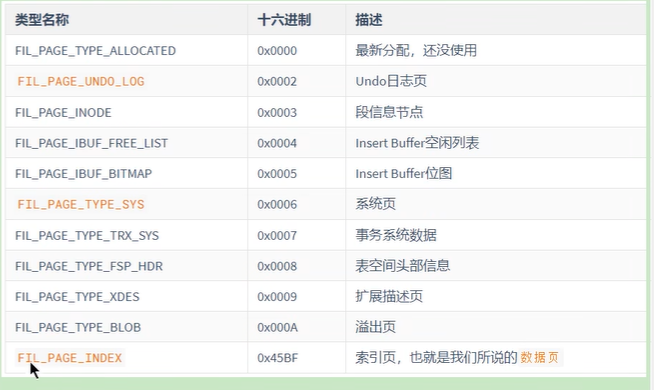The height and width of the screenshot is (390, 654).
Task: Click the 0x000A hex value
Action: (277, 327)
